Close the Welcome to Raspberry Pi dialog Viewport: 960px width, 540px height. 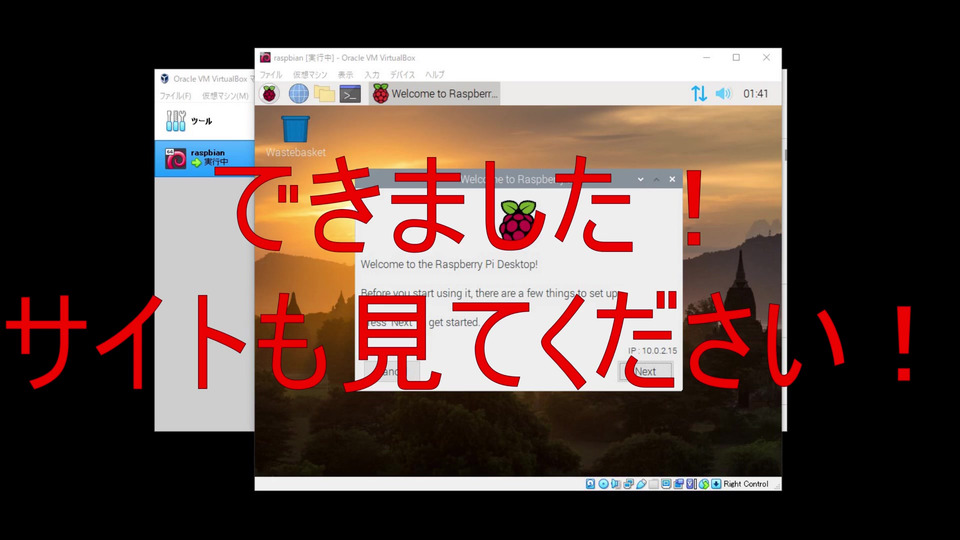pos(672,179)
